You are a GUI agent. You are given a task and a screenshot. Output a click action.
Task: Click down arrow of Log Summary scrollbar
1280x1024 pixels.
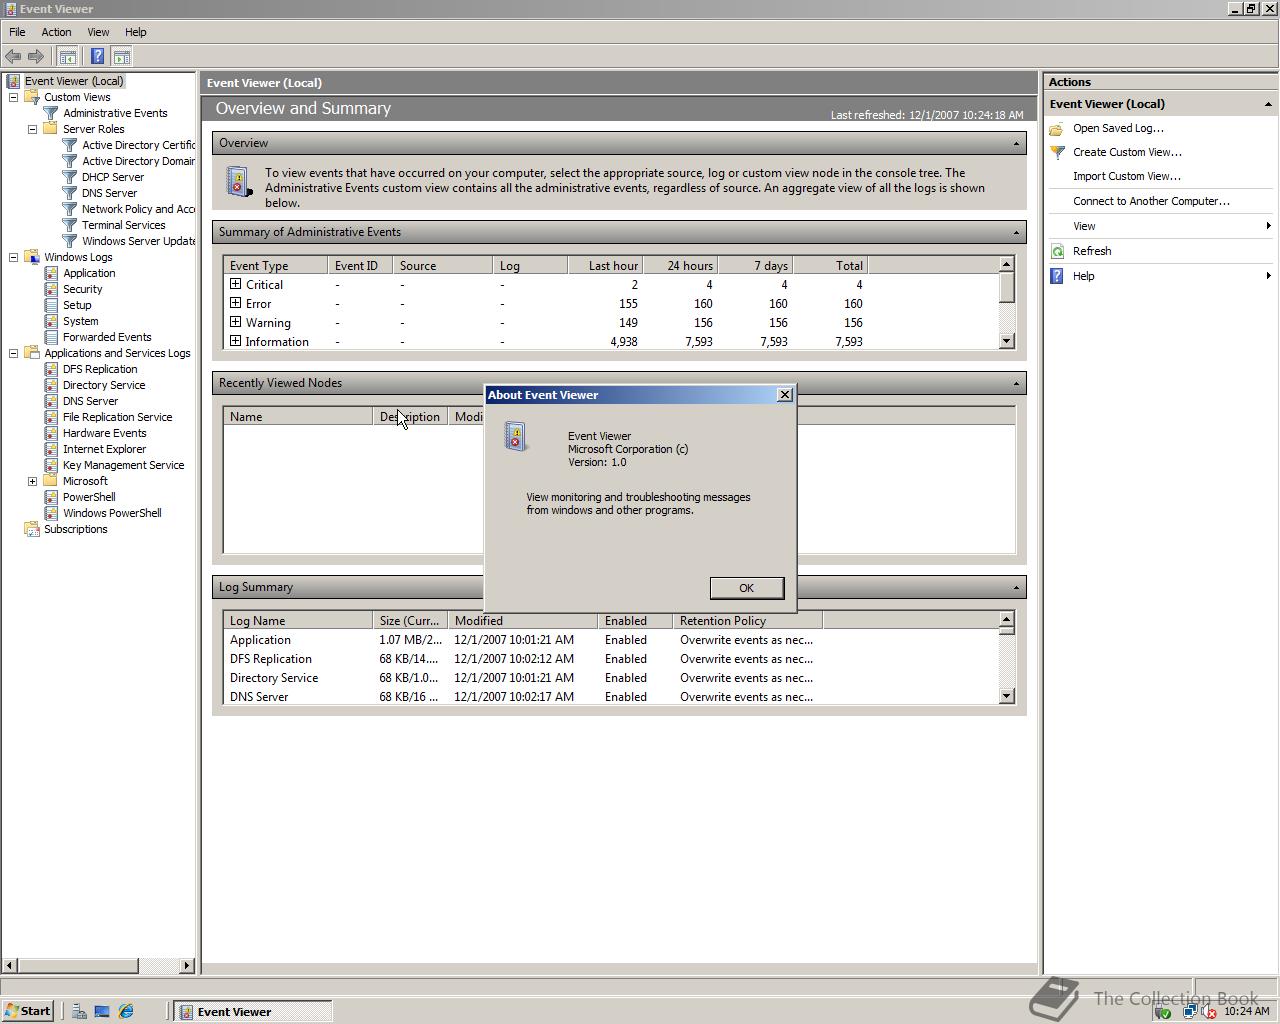[x=1007, y=696]
